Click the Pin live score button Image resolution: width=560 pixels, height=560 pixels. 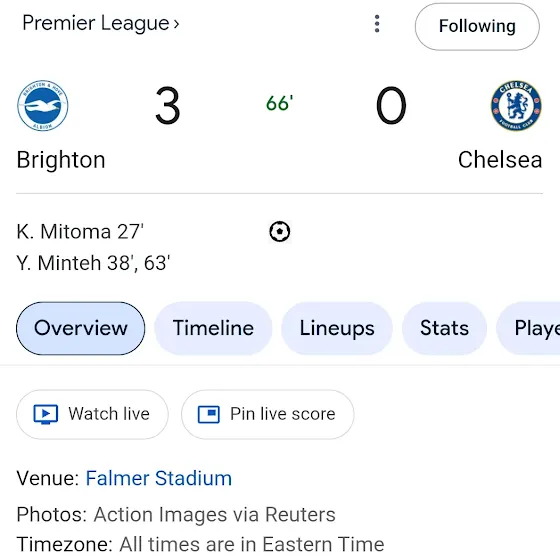point(268,414)
